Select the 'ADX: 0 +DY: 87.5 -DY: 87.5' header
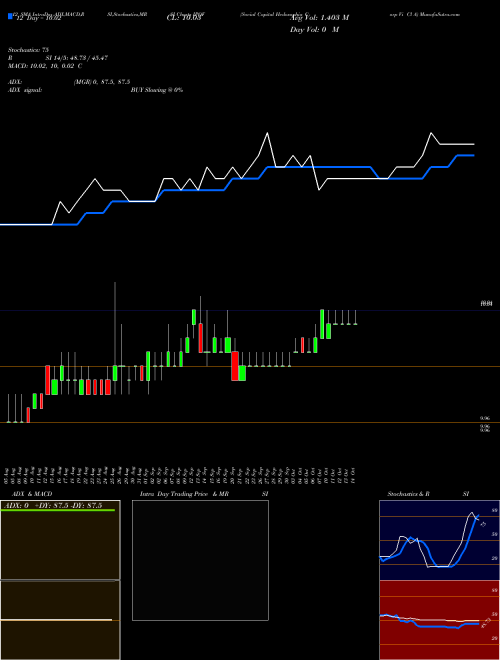 (53, 506)
